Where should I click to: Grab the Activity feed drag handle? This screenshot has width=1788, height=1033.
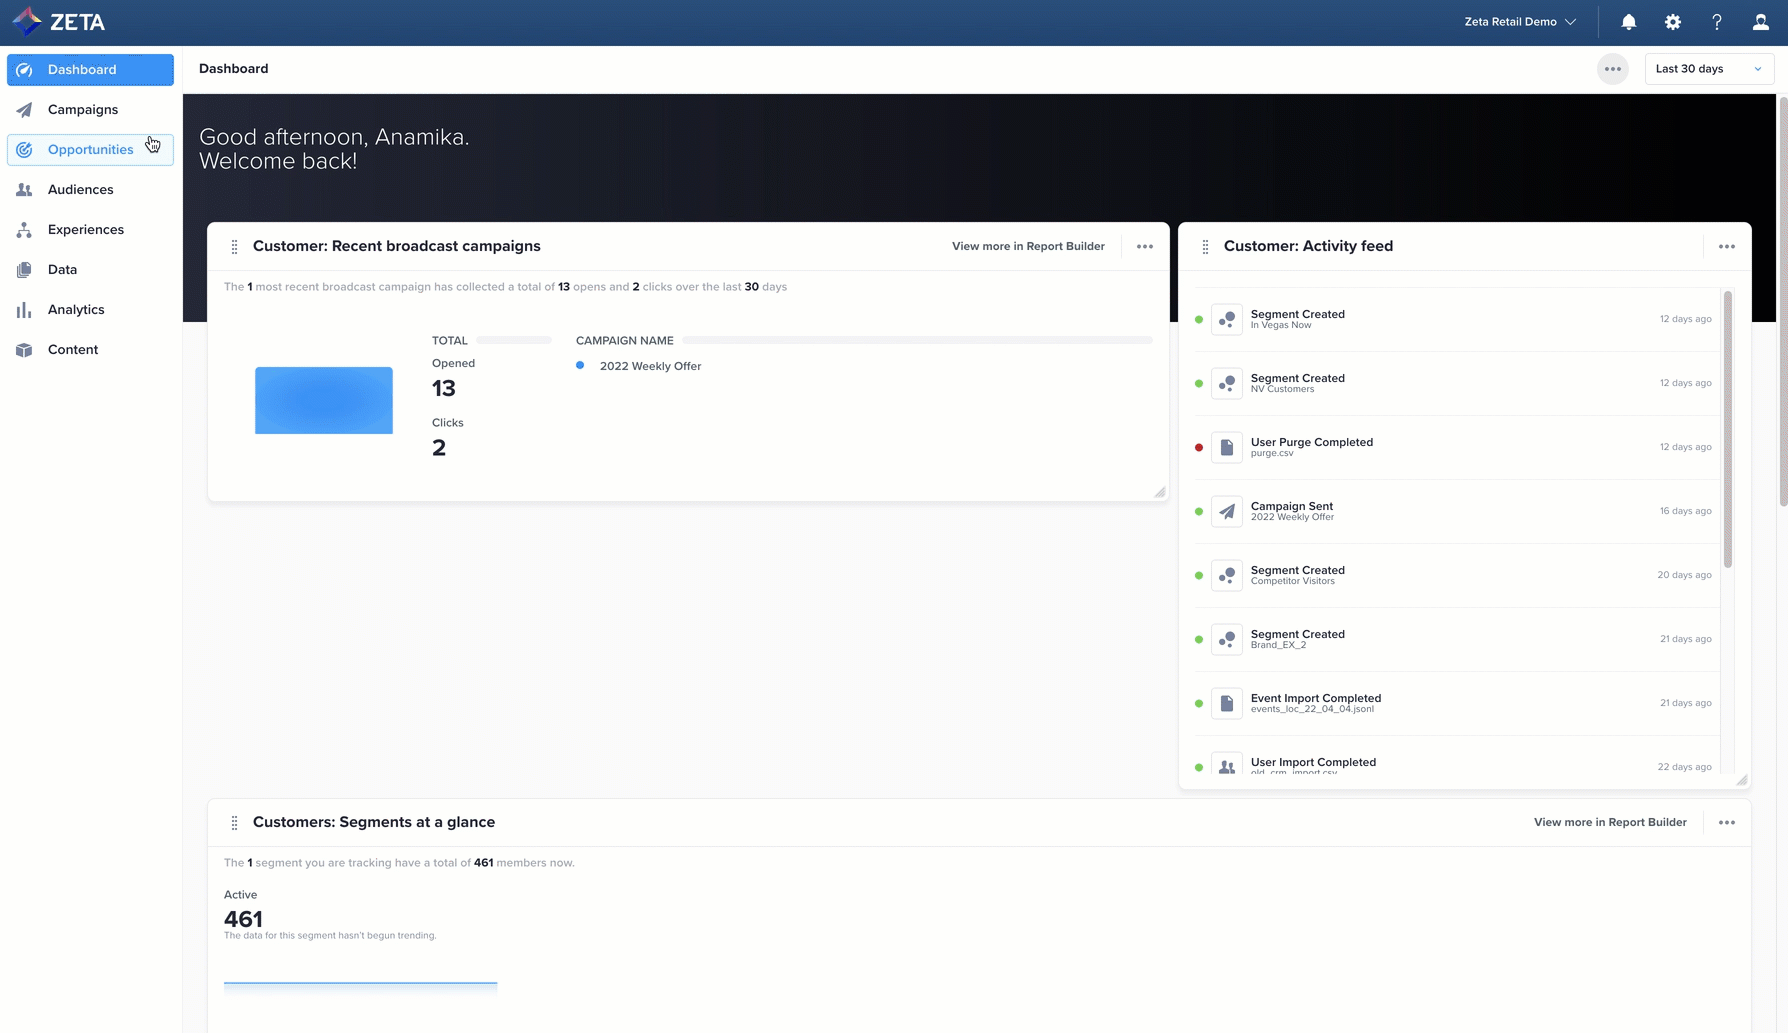pyautogui.click(x=1205, y=247)
